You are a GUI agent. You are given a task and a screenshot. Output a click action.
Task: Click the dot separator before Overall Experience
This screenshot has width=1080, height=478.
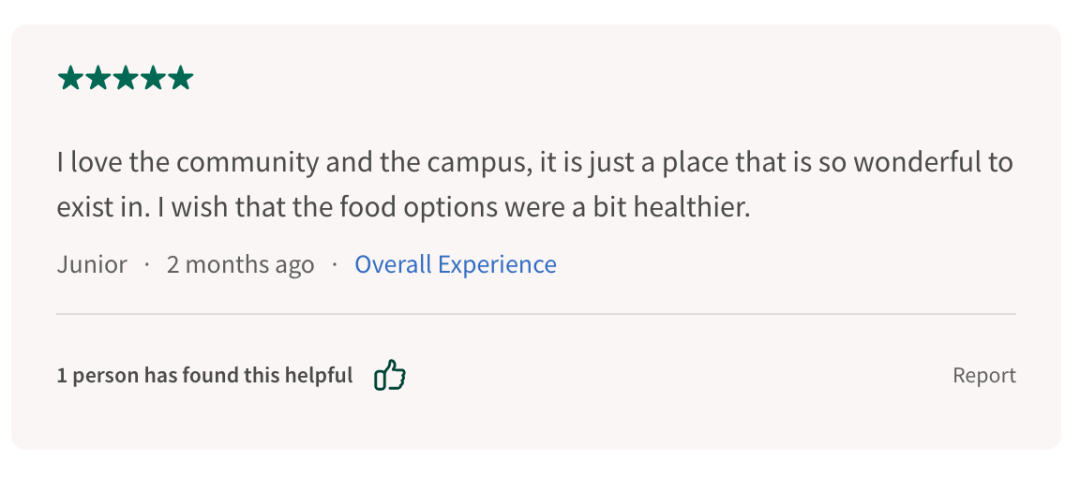335,265
